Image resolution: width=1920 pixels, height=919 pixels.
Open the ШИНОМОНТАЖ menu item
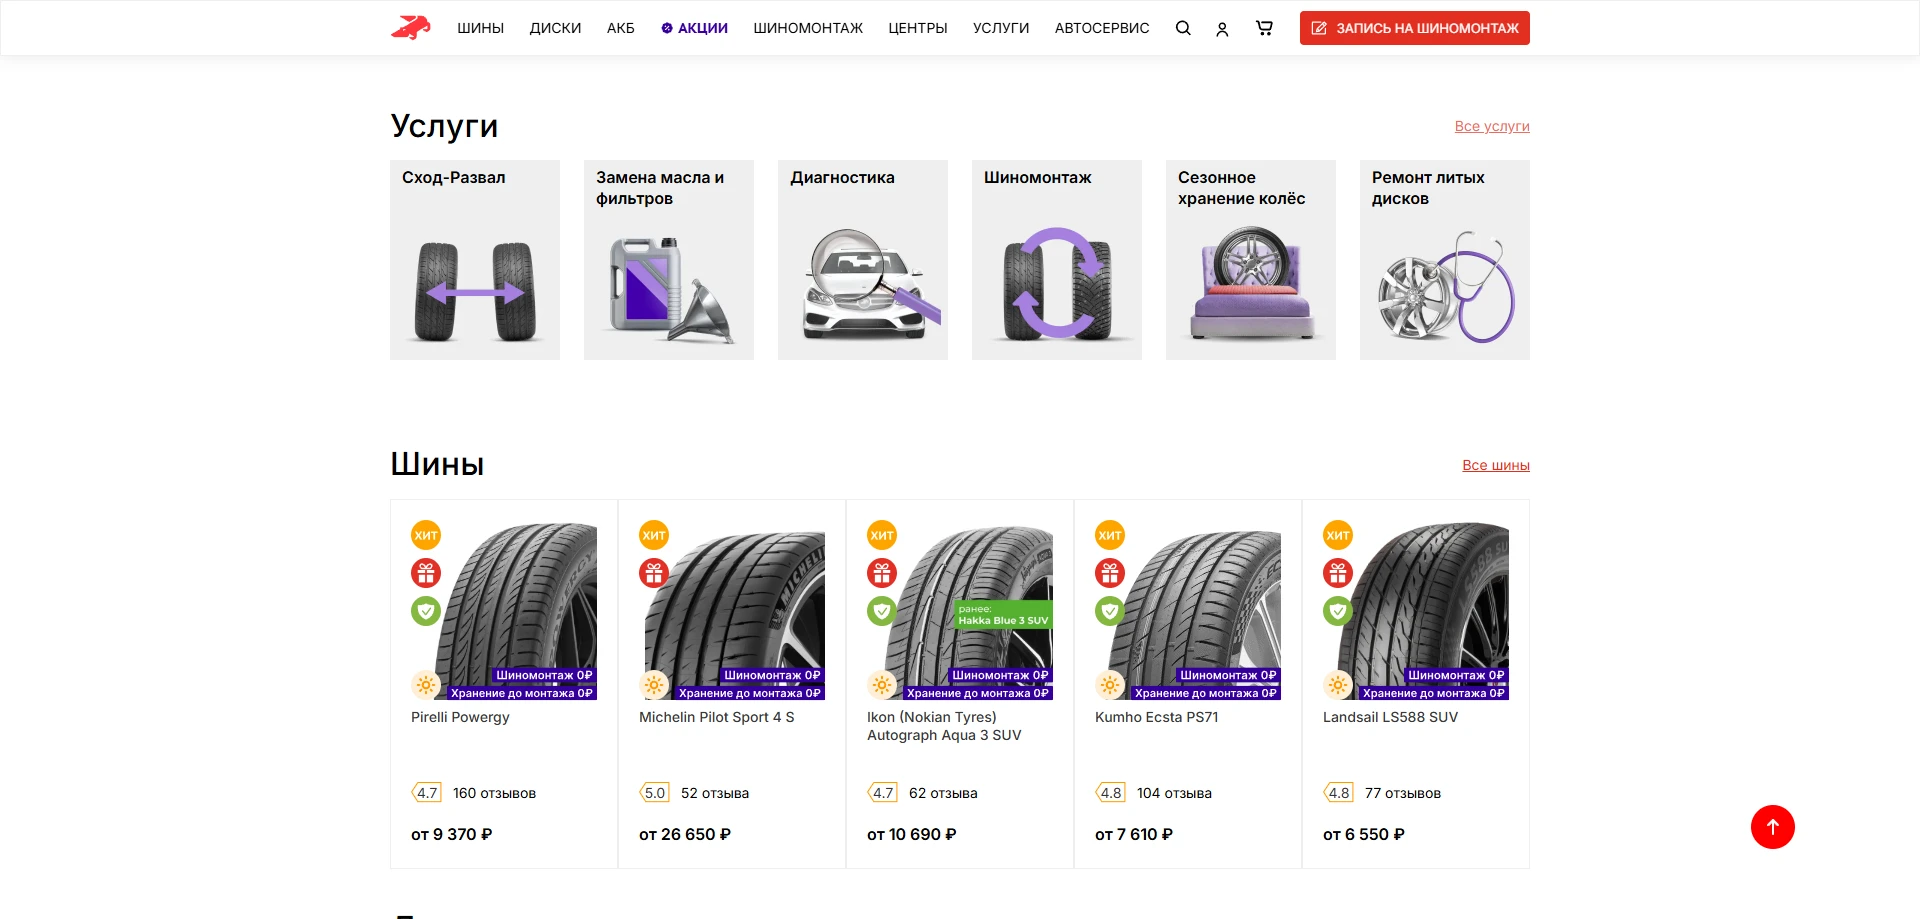[808, 28]
